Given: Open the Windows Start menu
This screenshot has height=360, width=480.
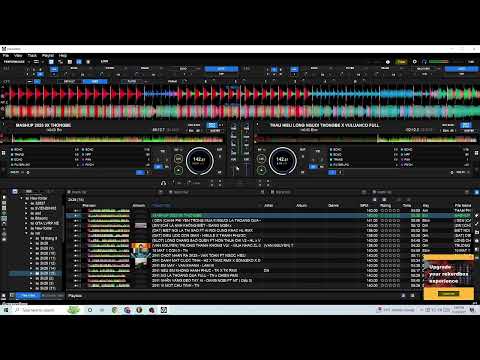Looking at the screenshot, I should pos(5,310).
